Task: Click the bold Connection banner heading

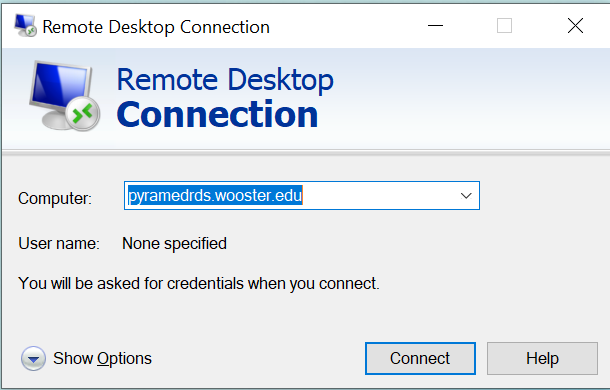Action: coord(217,114)
